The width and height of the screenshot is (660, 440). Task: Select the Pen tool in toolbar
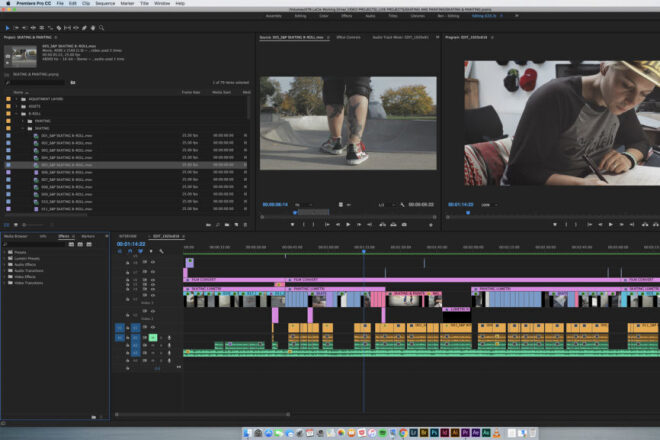click(84, 28)
